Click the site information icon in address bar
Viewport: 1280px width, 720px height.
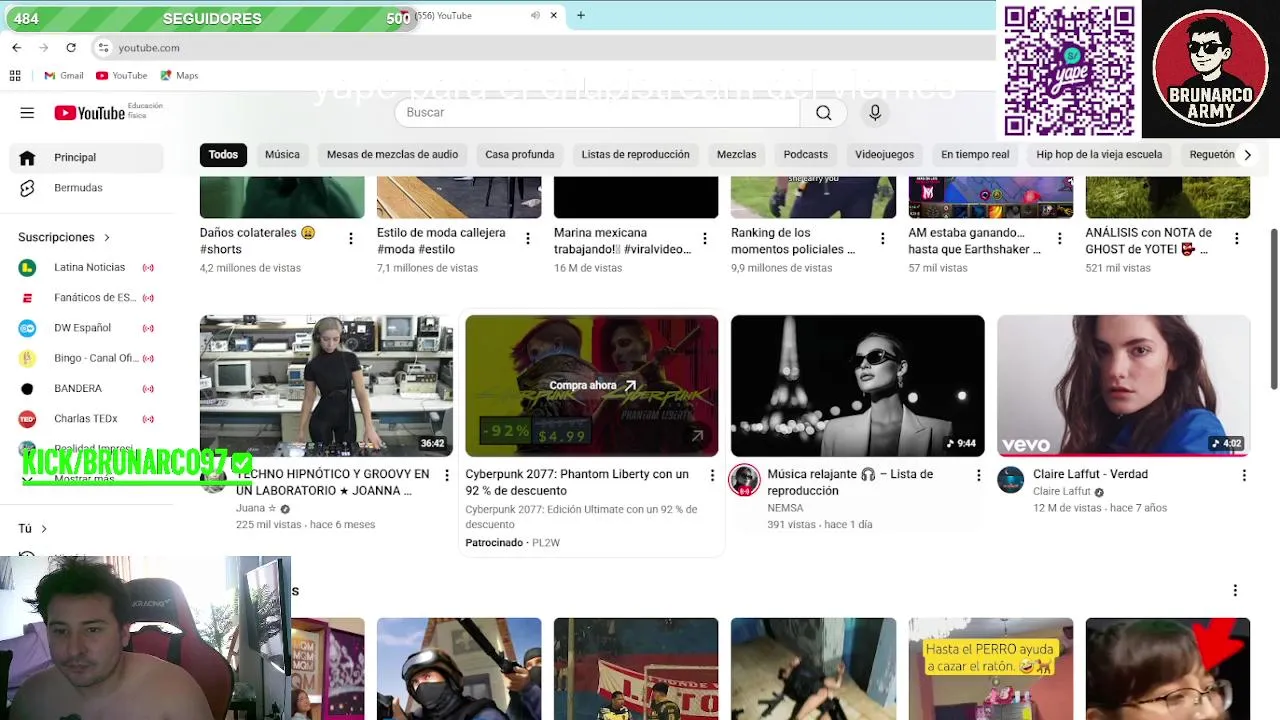pos(103,48)
